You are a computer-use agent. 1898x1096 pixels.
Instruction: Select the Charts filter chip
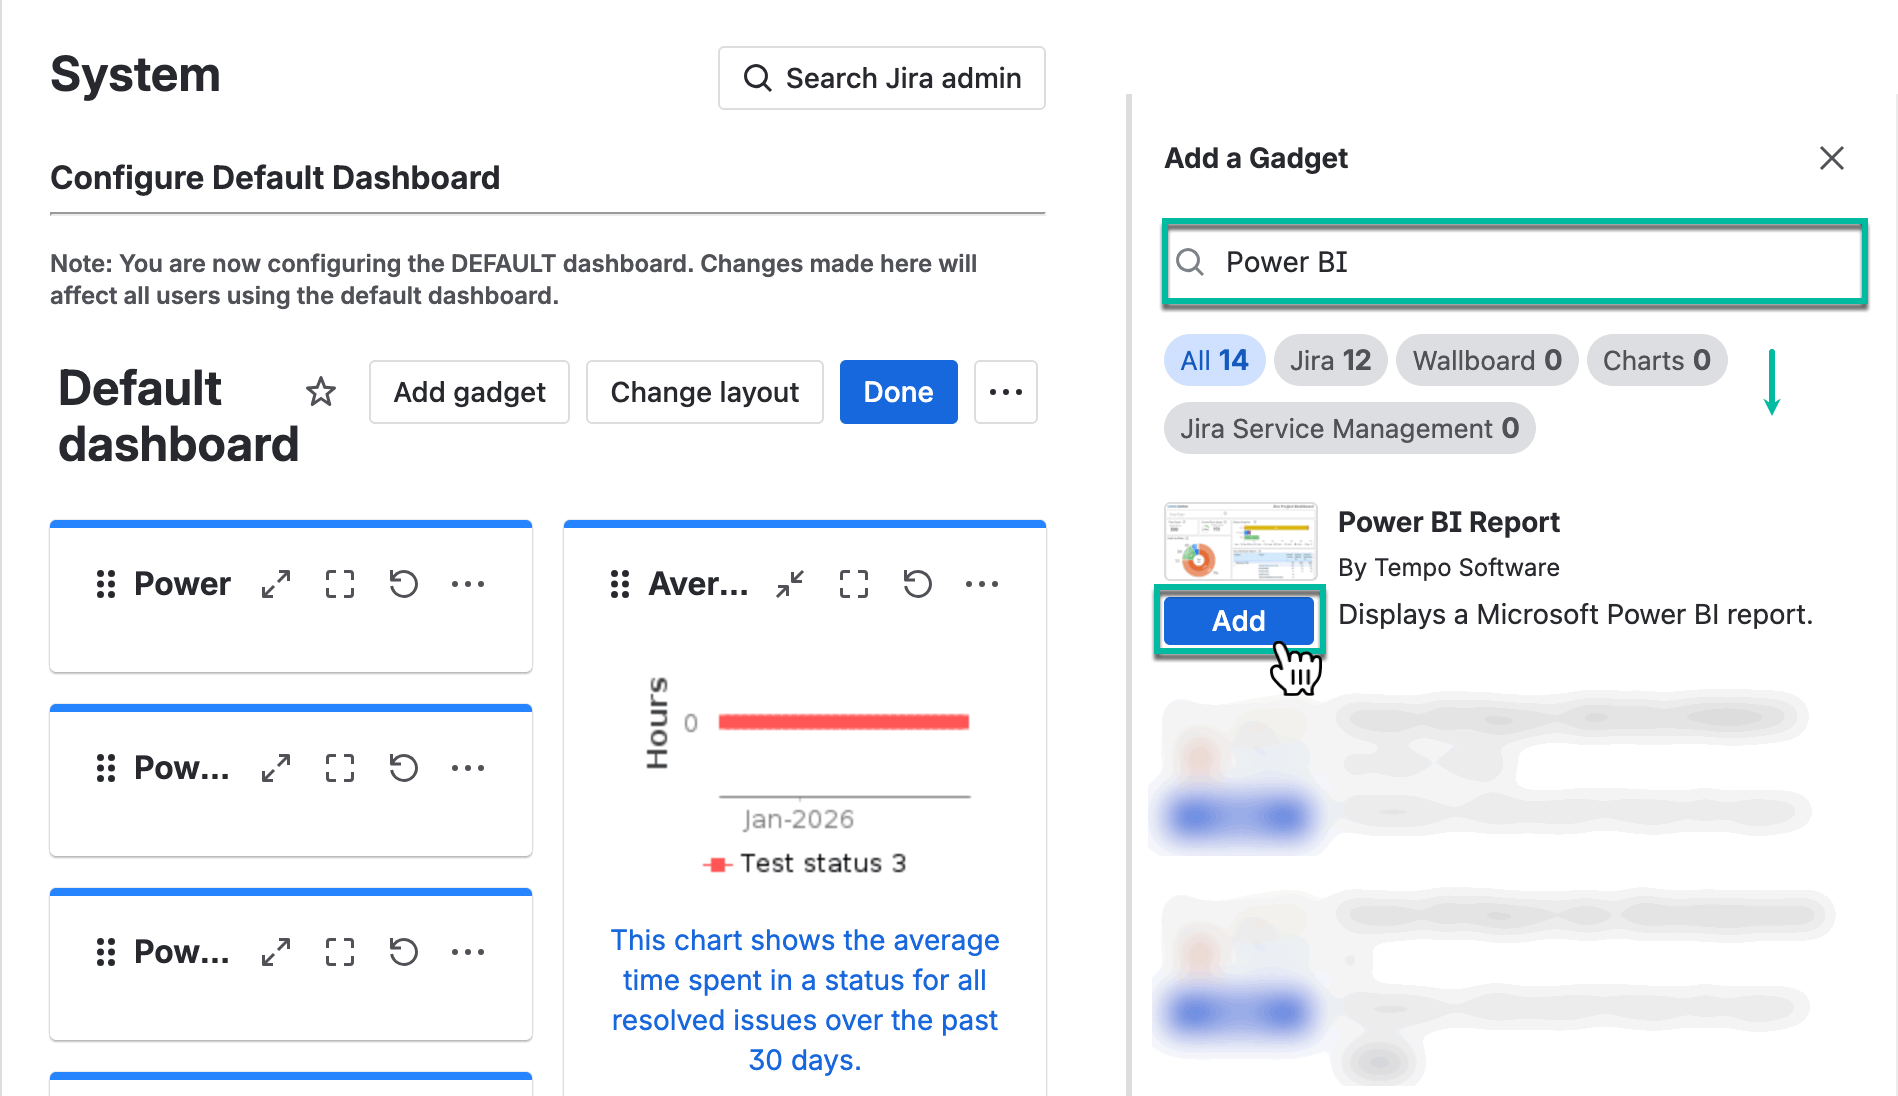1656,360
